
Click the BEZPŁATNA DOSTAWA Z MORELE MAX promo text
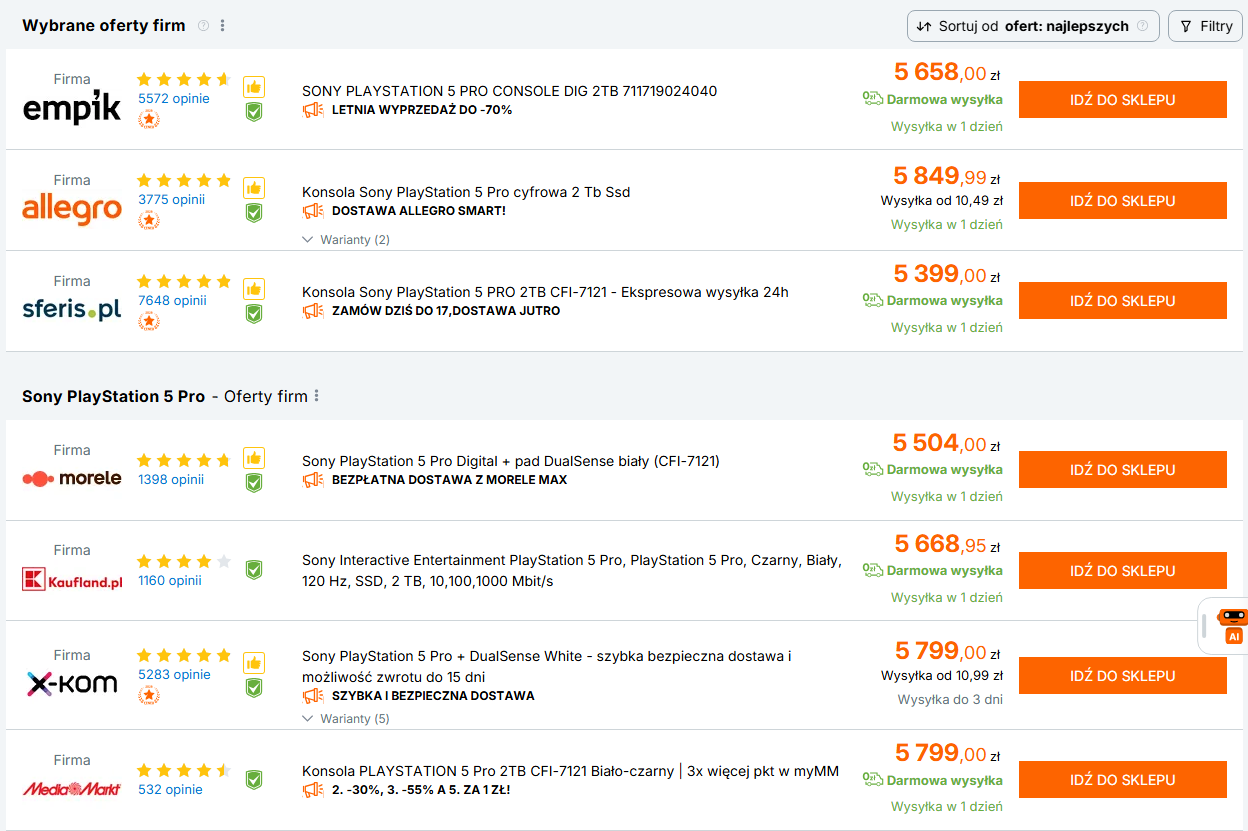(449, 480)
